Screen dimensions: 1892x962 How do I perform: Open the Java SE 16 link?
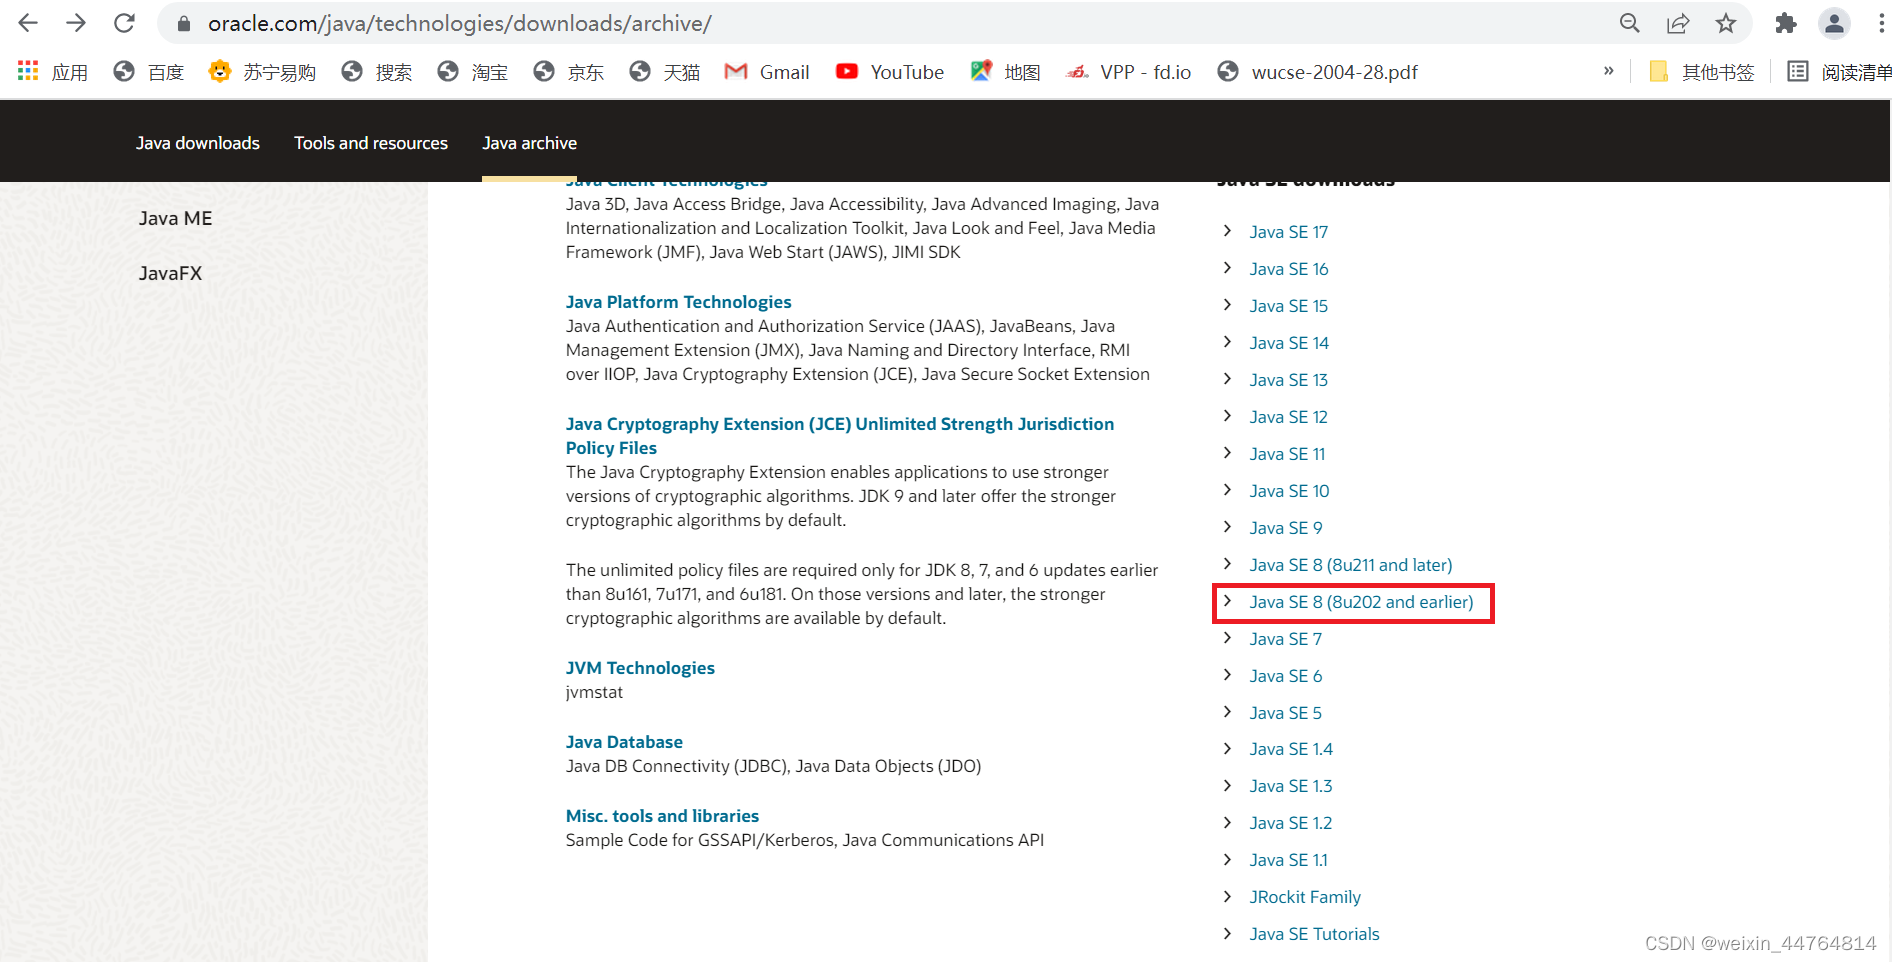[x=1289, y=269]
